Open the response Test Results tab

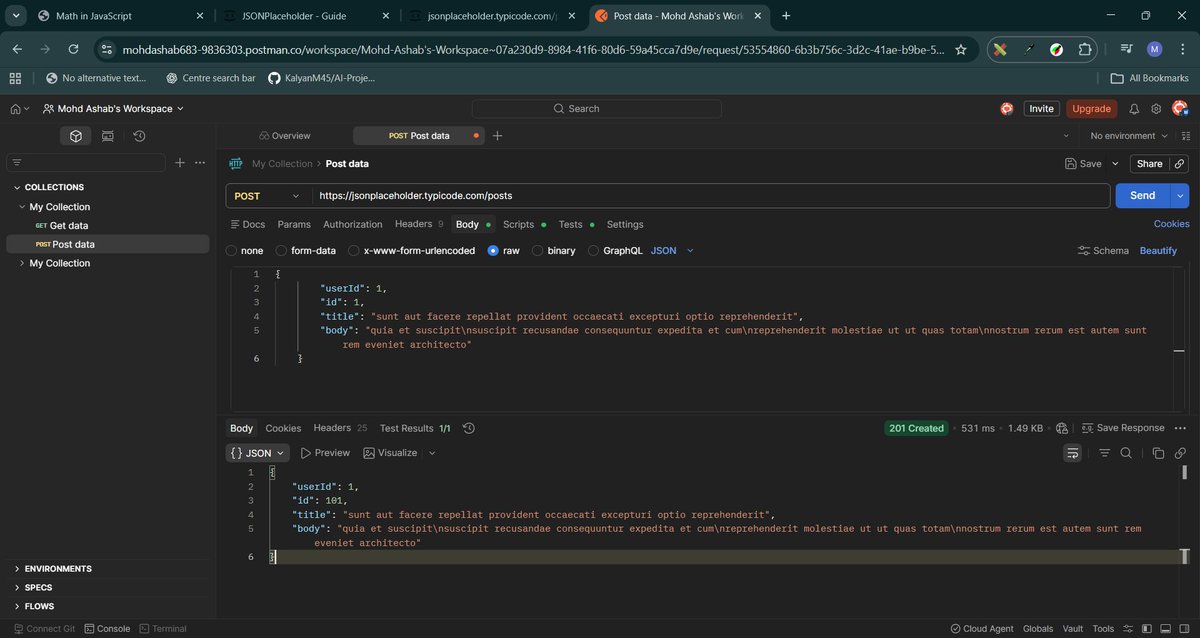click(x=415, y=428)
